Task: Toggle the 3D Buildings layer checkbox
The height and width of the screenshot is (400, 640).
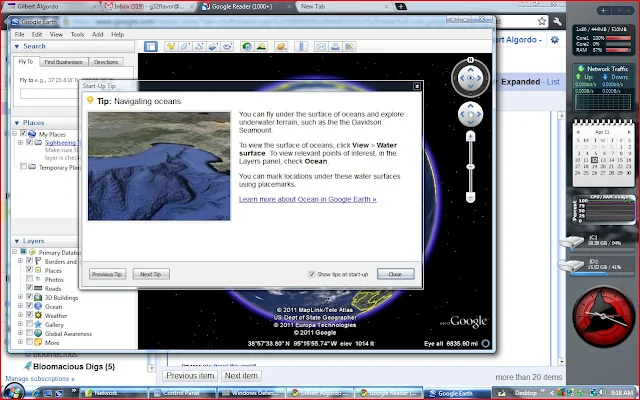Action: click(29, 296)
